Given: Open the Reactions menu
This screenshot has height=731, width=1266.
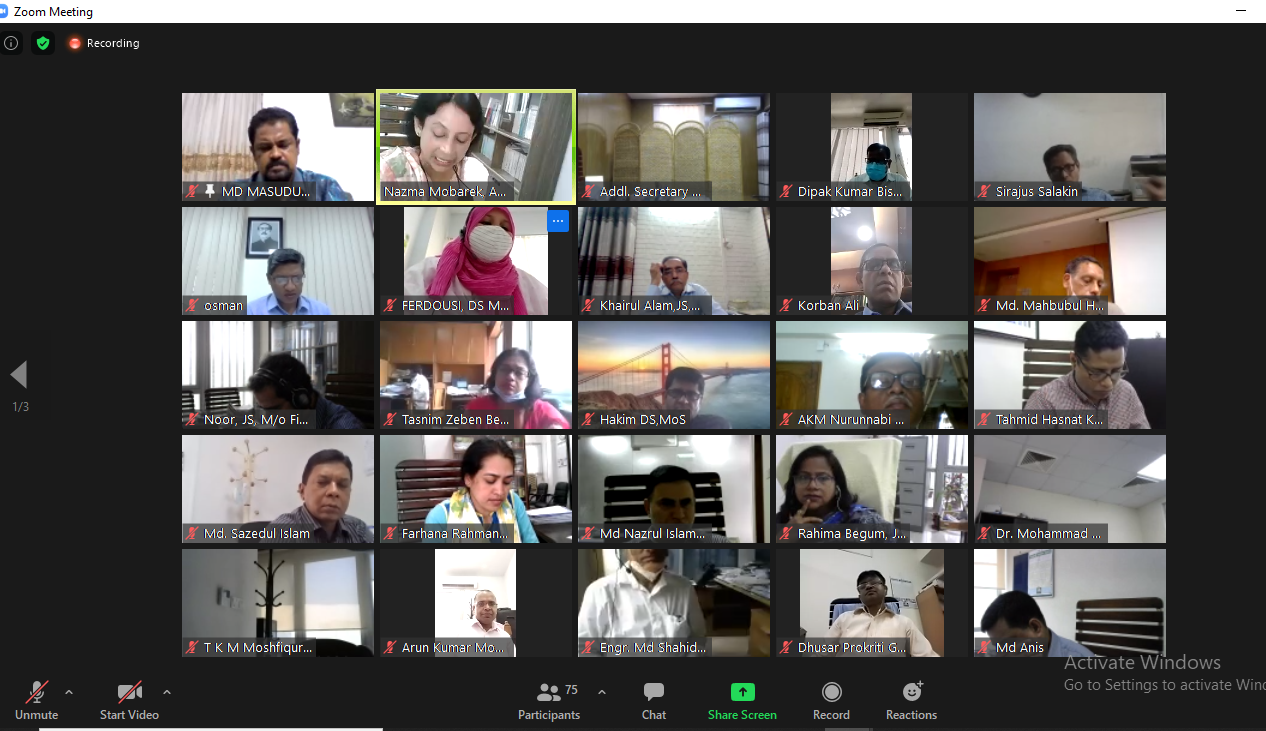Looking at the screenshot, I should coord(911,700).
